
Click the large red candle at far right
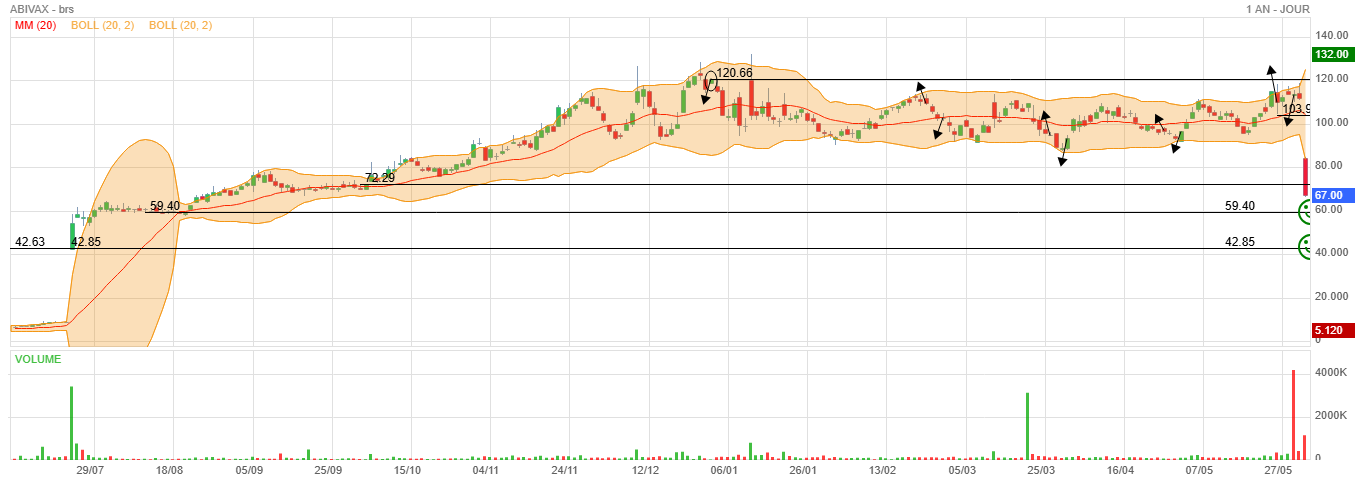click(x=1305, y=177)
